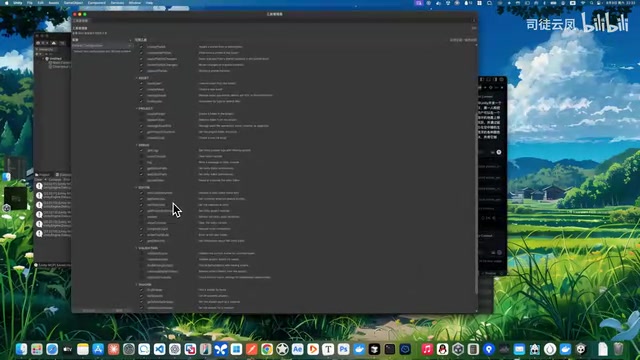Toggle the getLogs checkbox in DEBUG section
Image resolution: width=640 pixels, height=360 pixels.
142,150
